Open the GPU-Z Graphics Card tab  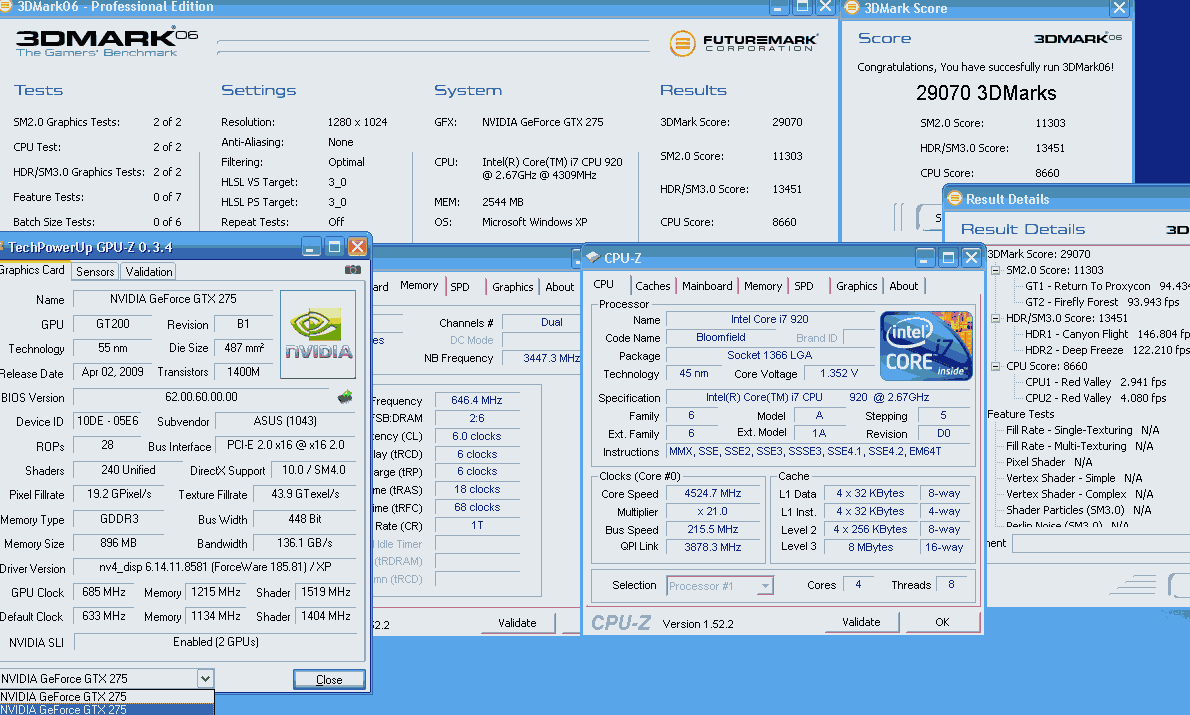click(x=32, y=270)
